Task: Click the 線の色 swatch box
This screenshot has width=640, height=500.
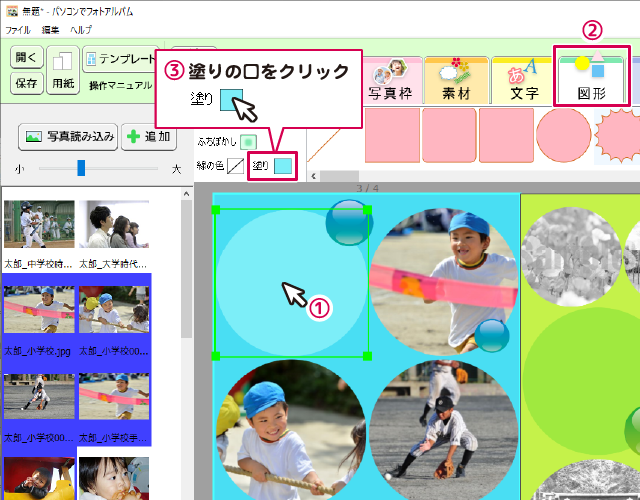Action: point(236,166)
